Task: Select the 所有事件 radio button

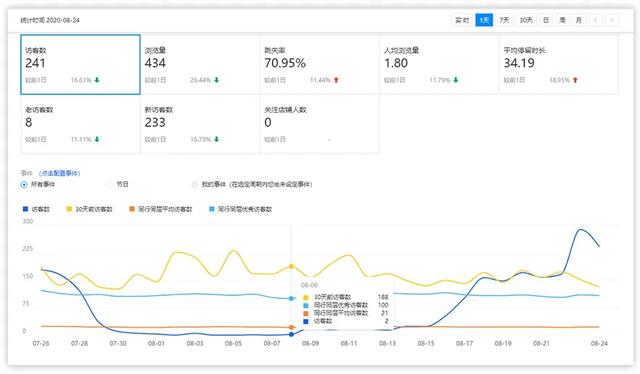Action: coord(24,185)
